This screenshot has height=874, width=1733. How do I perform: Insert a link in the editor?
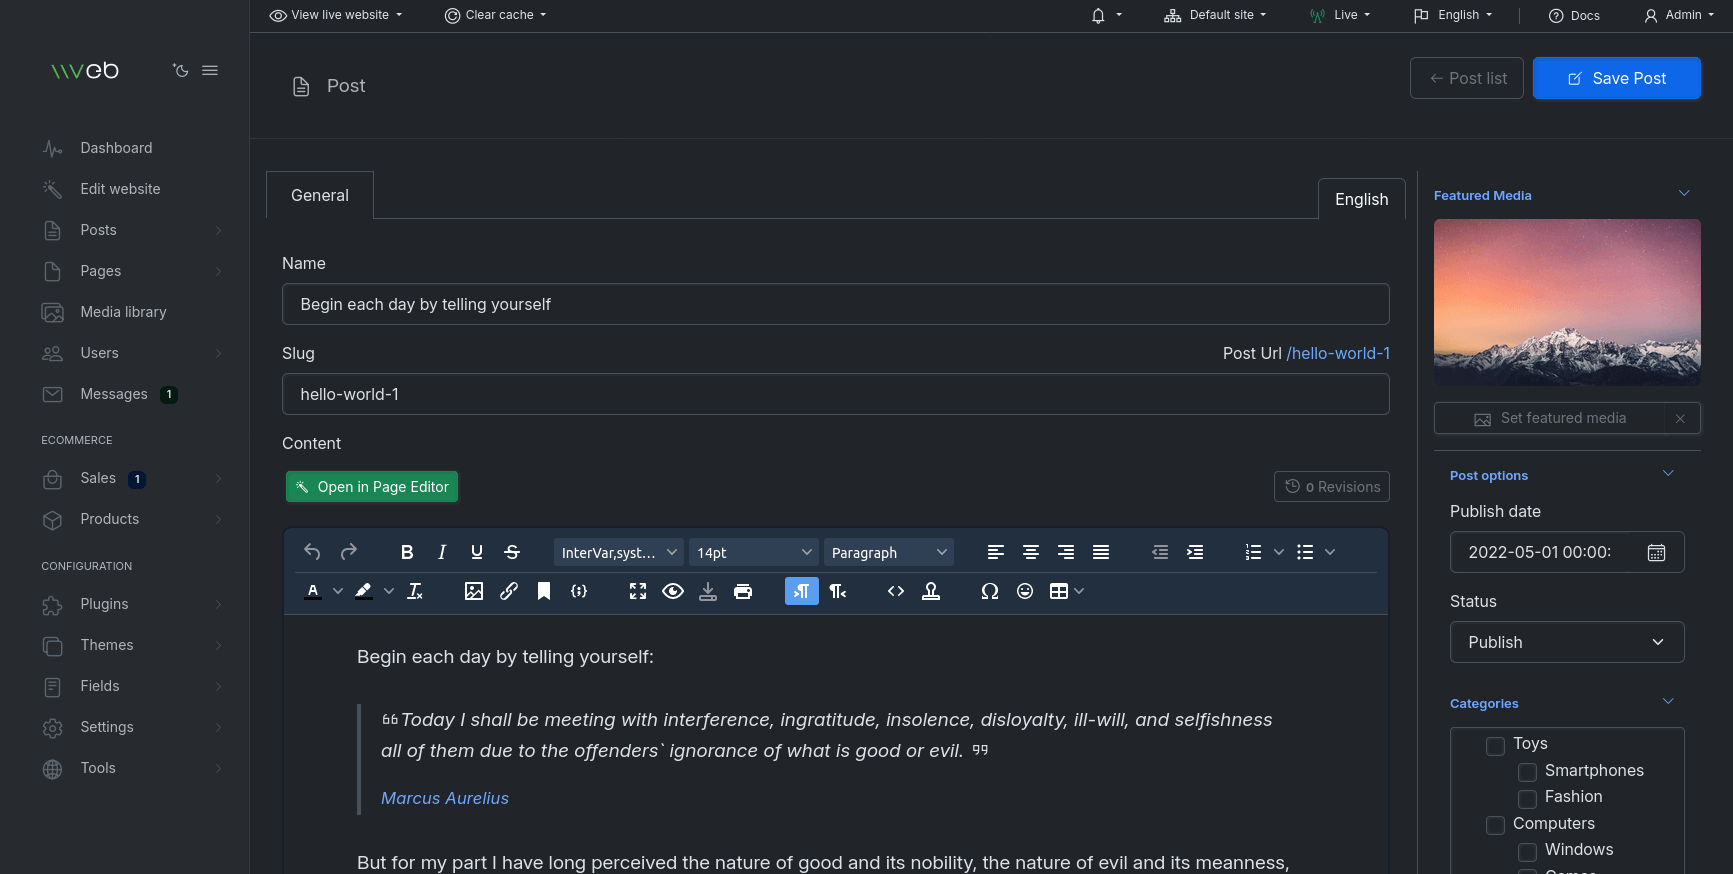[x=509, y=591]
